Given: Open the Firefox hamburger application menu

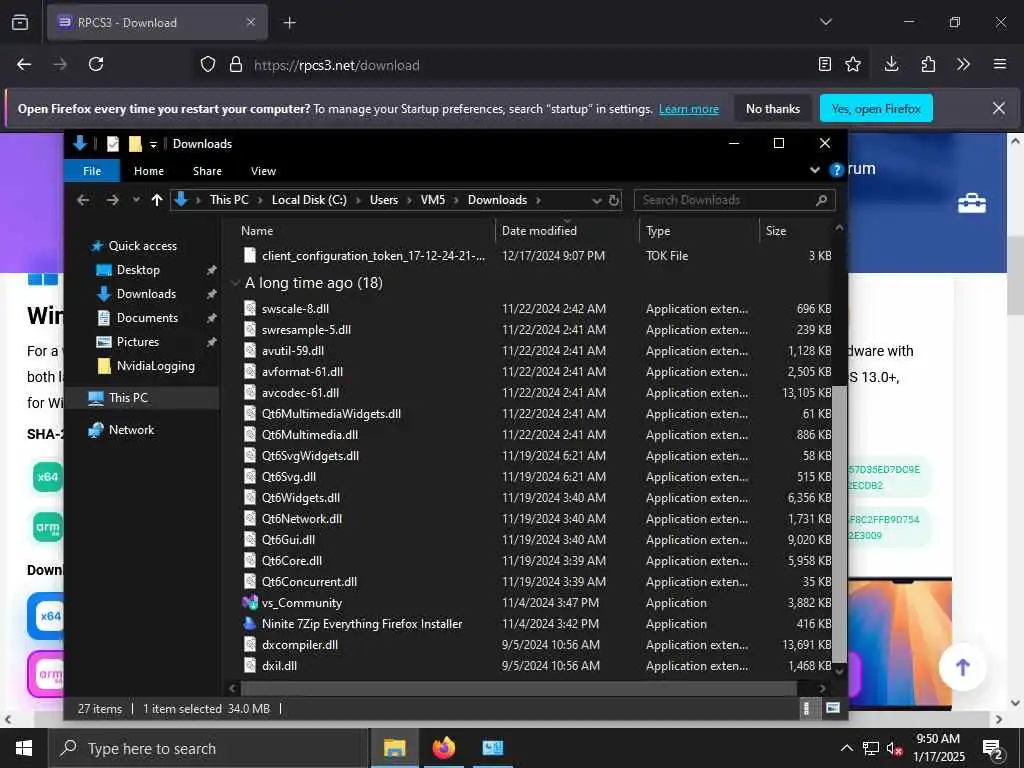Looking at the screenshot, I should [x=1000, y=64].
